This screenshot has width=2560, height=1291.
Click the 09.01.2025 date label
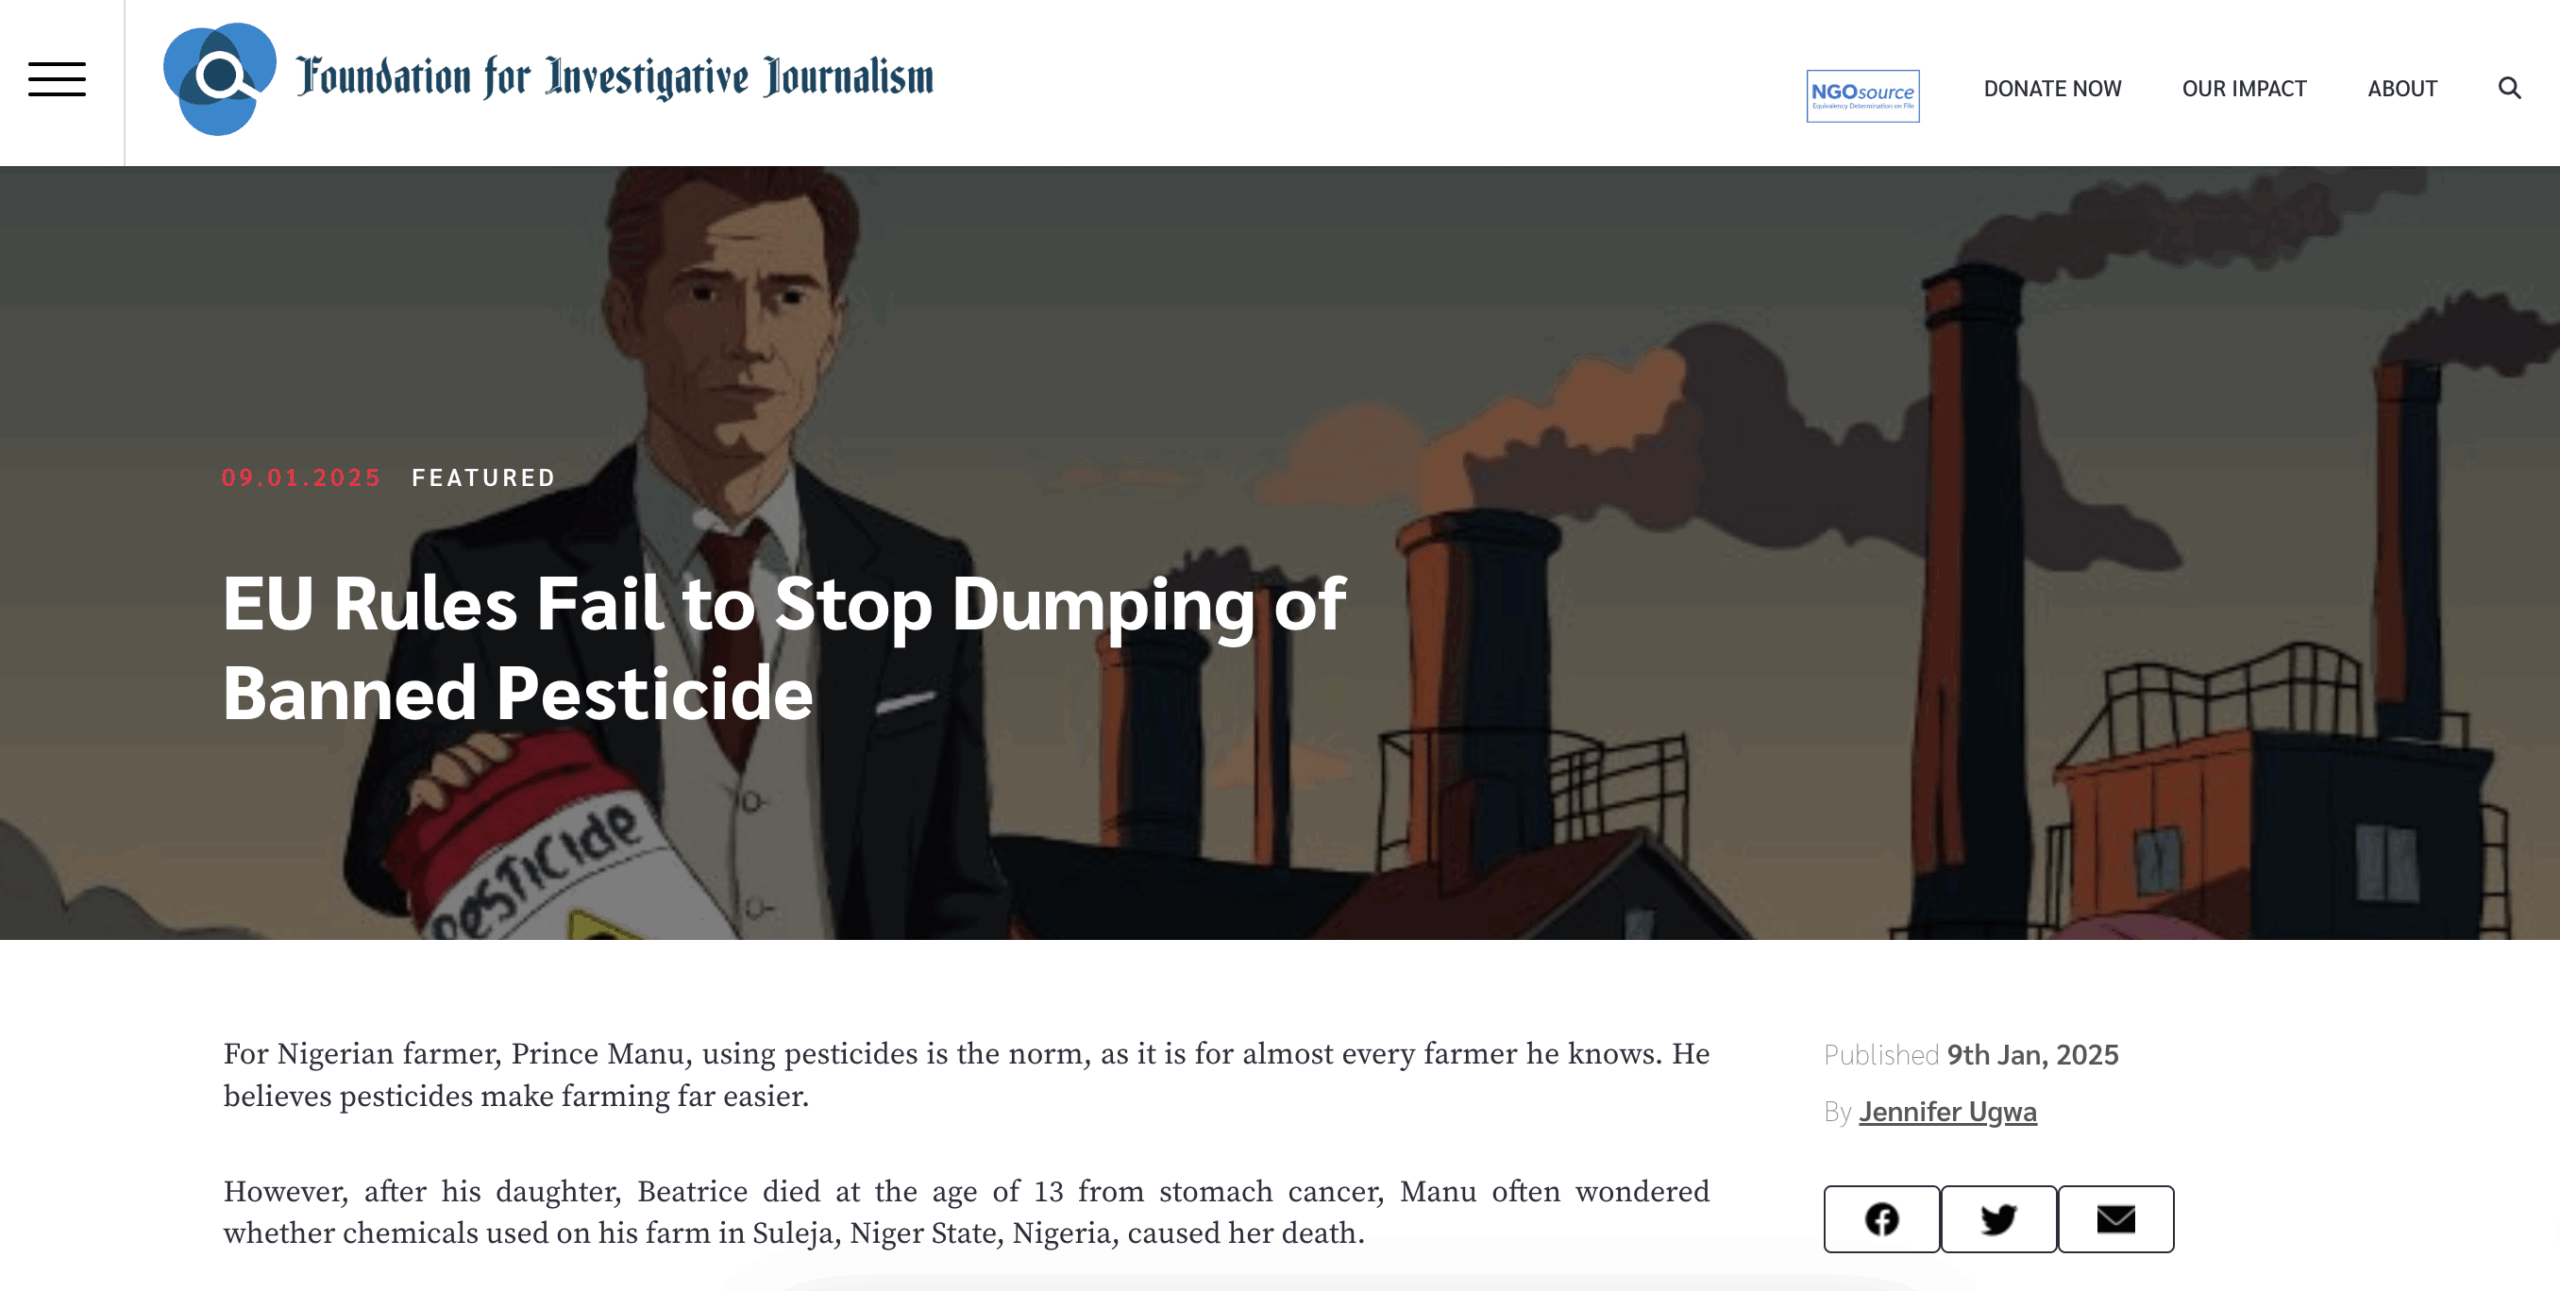tap(301, 478)
